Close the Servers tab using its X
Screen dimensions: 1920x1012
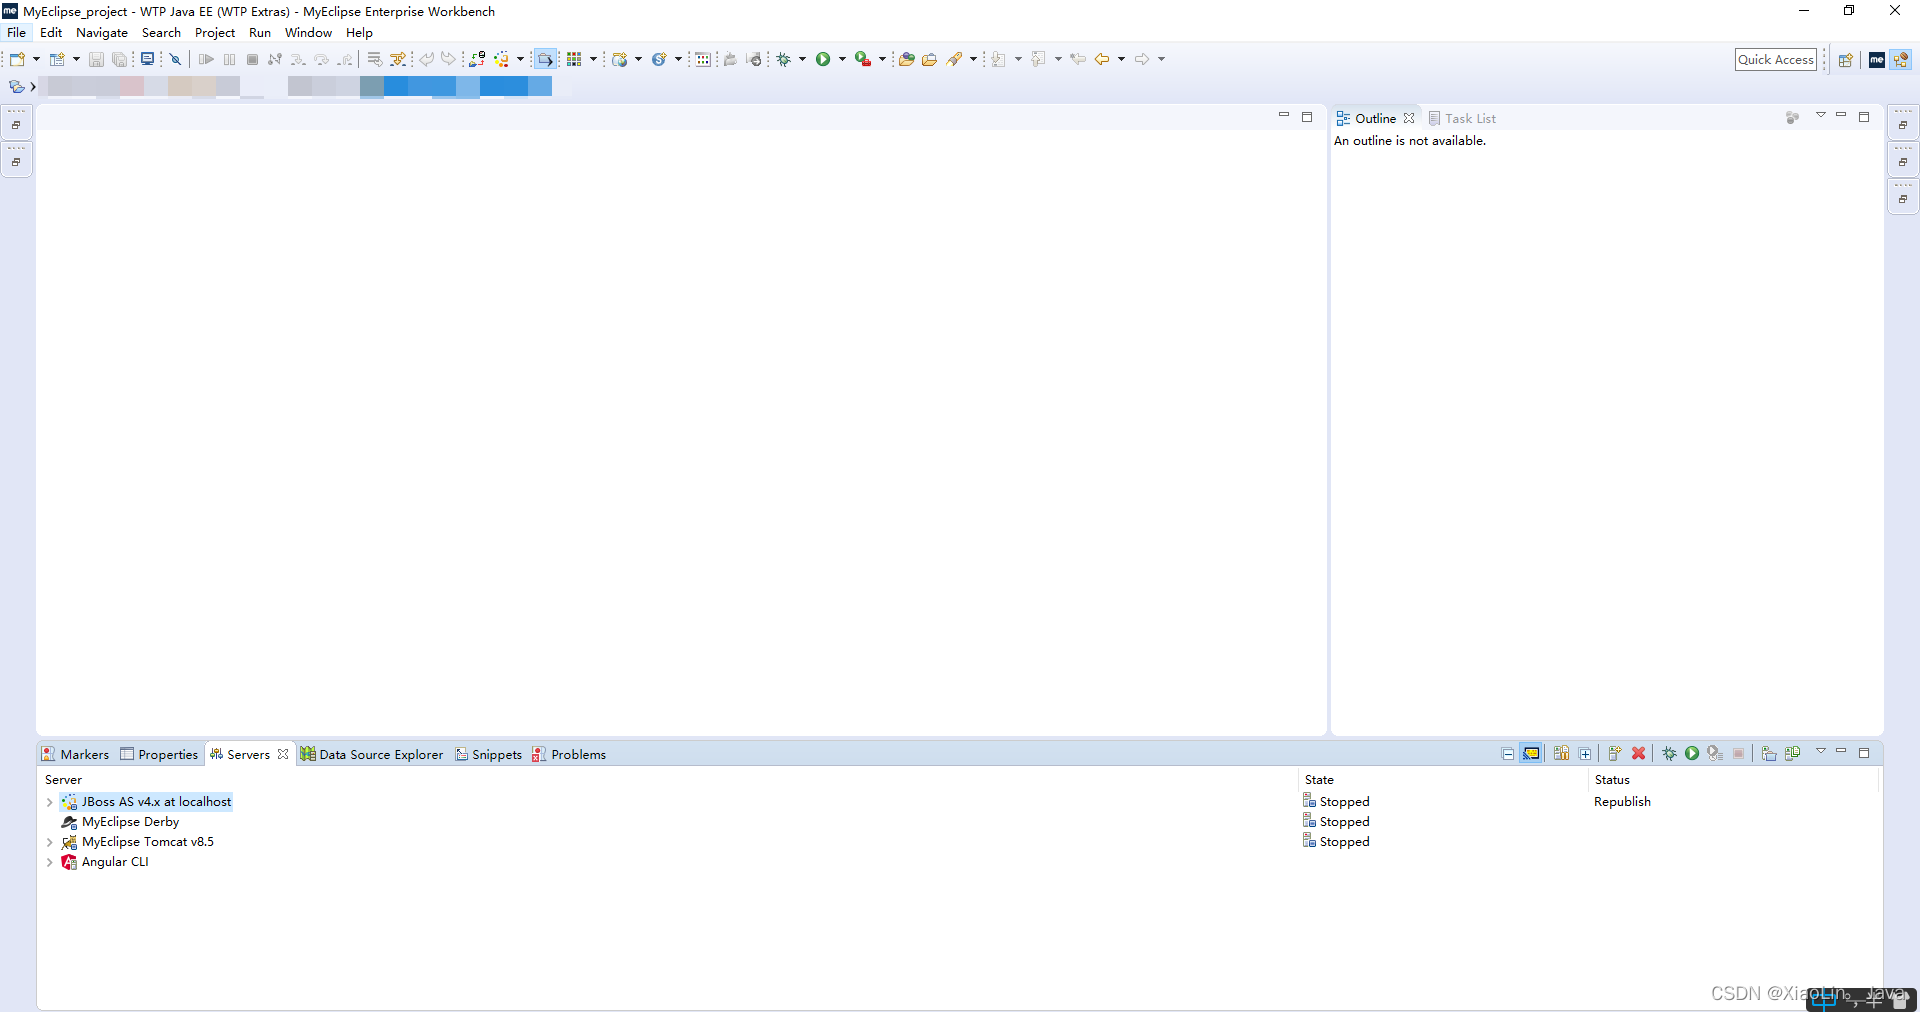(283, 754)
